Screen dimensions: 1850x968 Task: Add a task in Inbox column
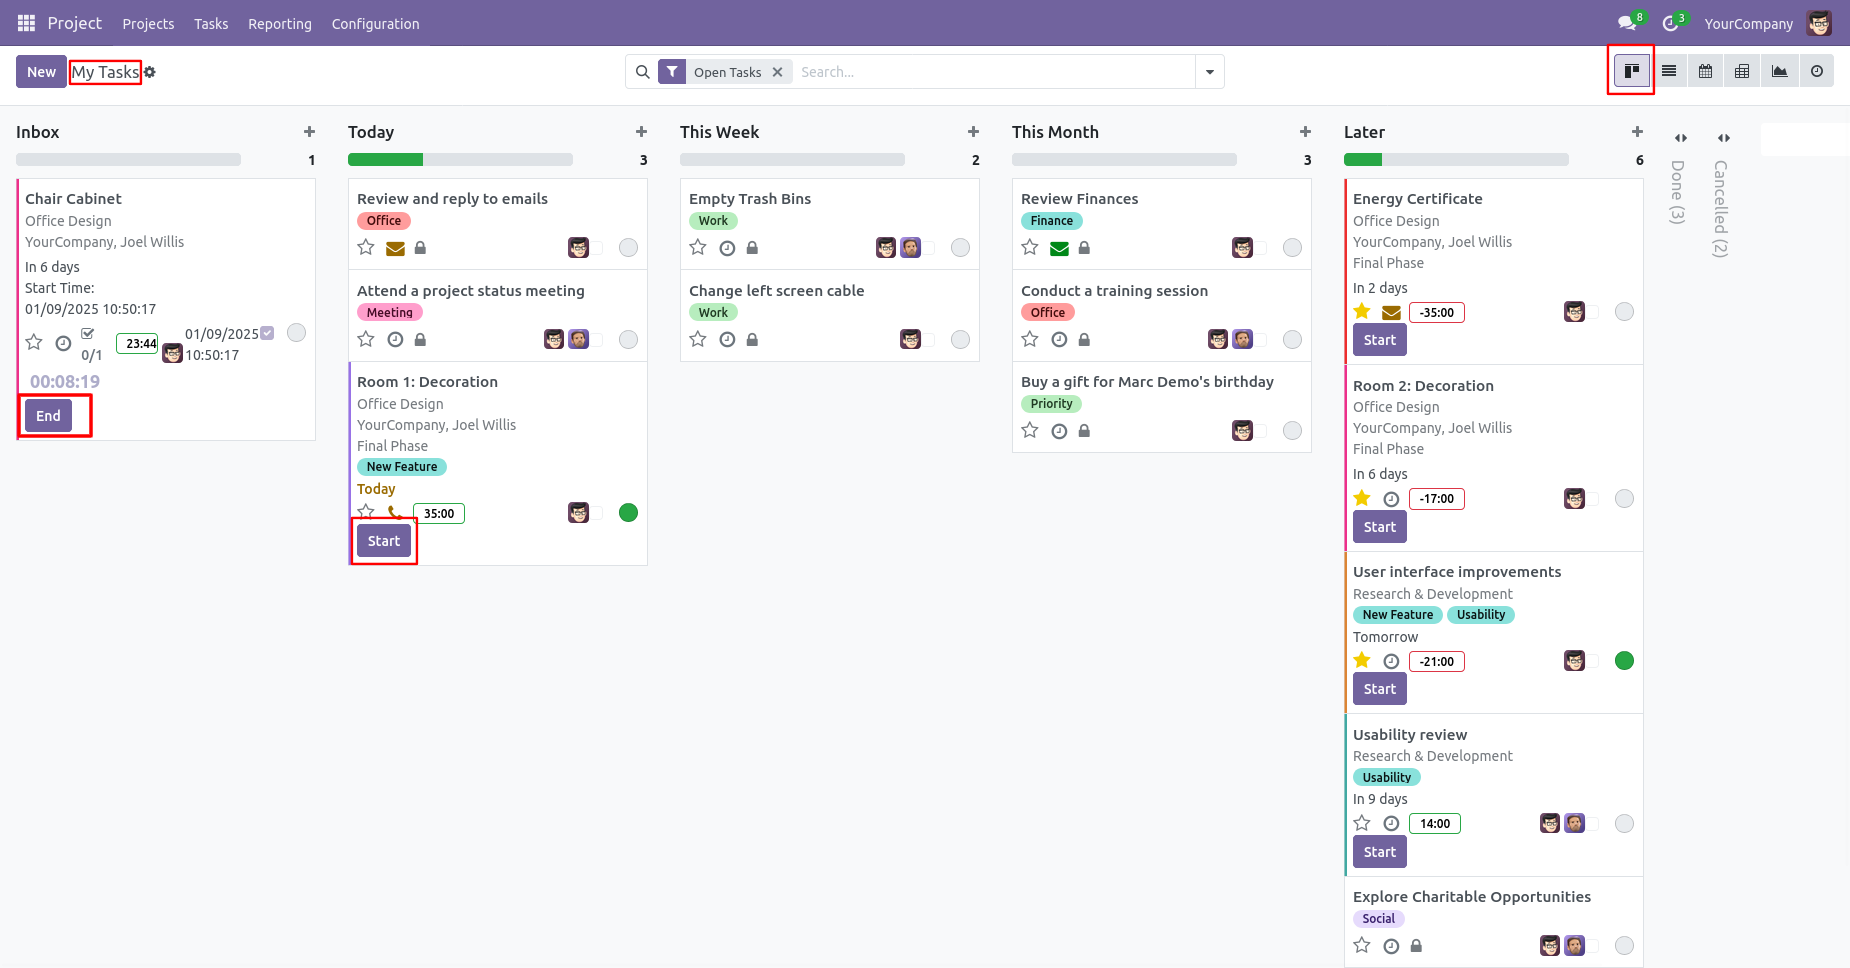tap(310, 132)
